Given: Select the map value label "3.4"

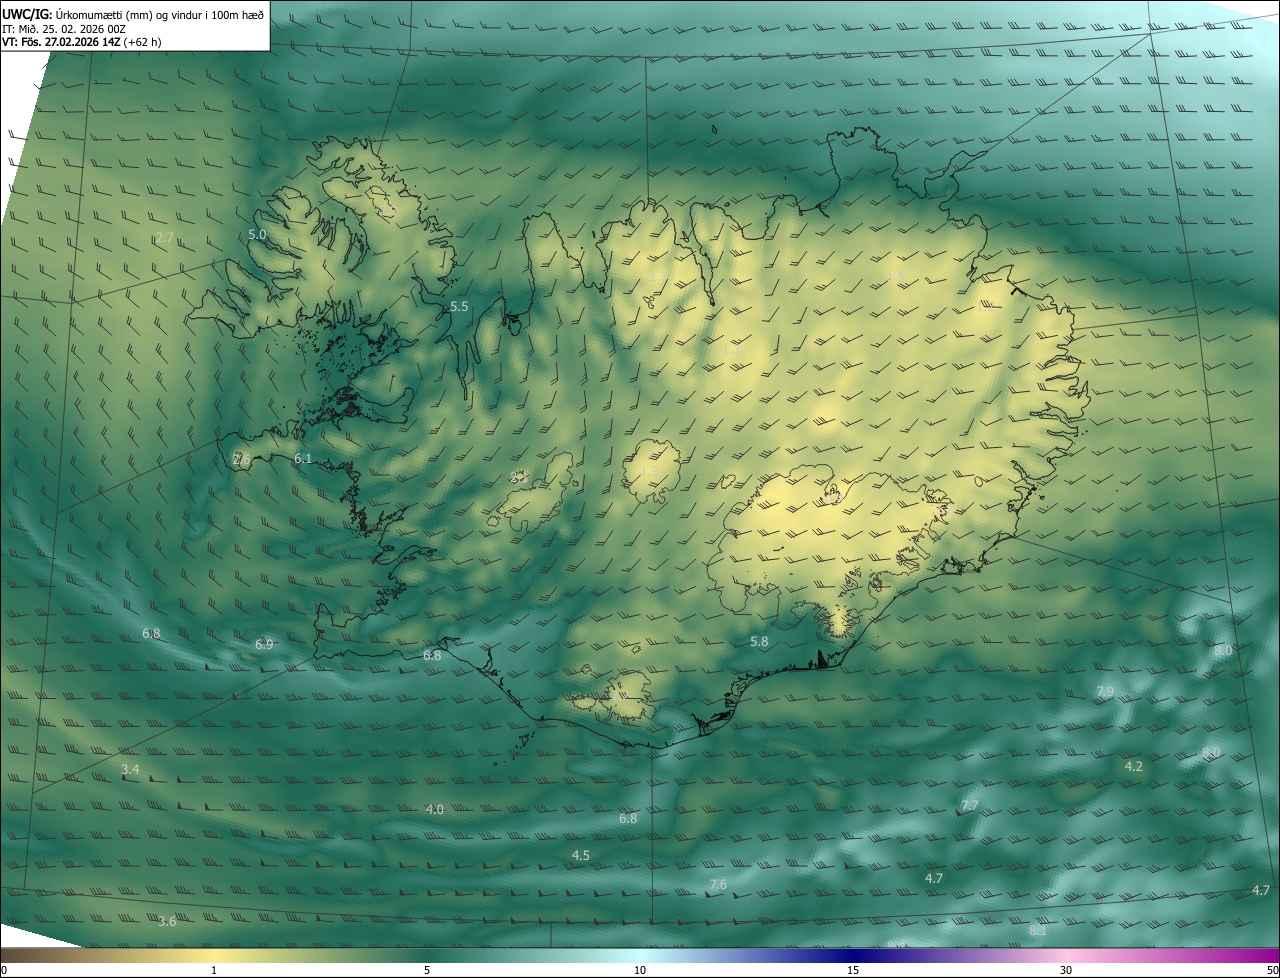Looking at the screenshot, I should (x=130, y=769).
